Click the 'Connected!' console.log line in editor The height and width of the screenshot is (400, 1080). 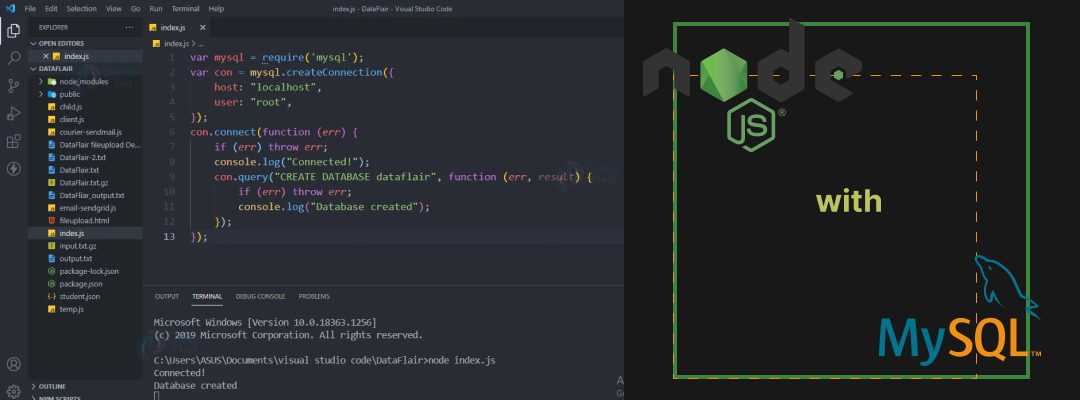292,162
